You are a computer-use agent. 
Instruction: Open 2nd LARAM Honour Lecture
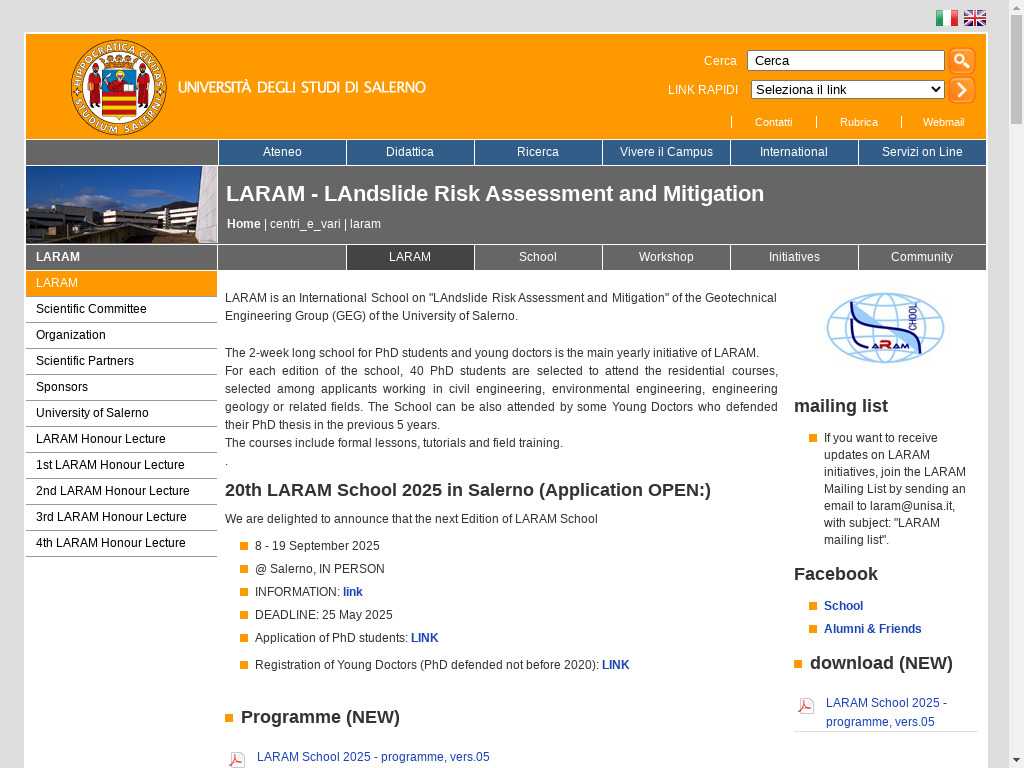(121, 491)
